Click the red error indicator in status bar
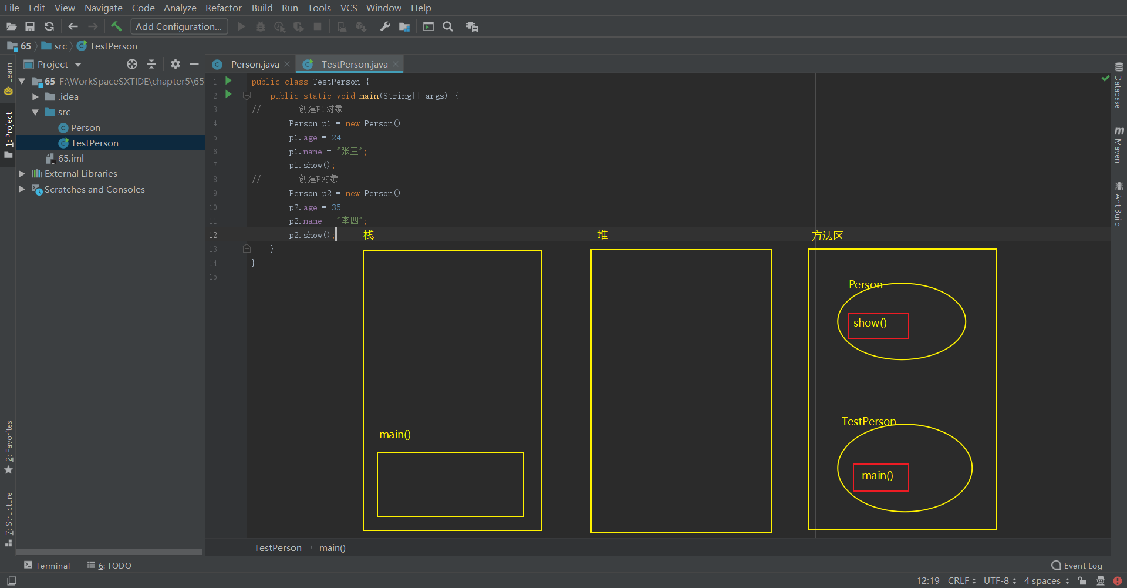The height and width of the screenshot is (588, 1127). coord(1117,580)
